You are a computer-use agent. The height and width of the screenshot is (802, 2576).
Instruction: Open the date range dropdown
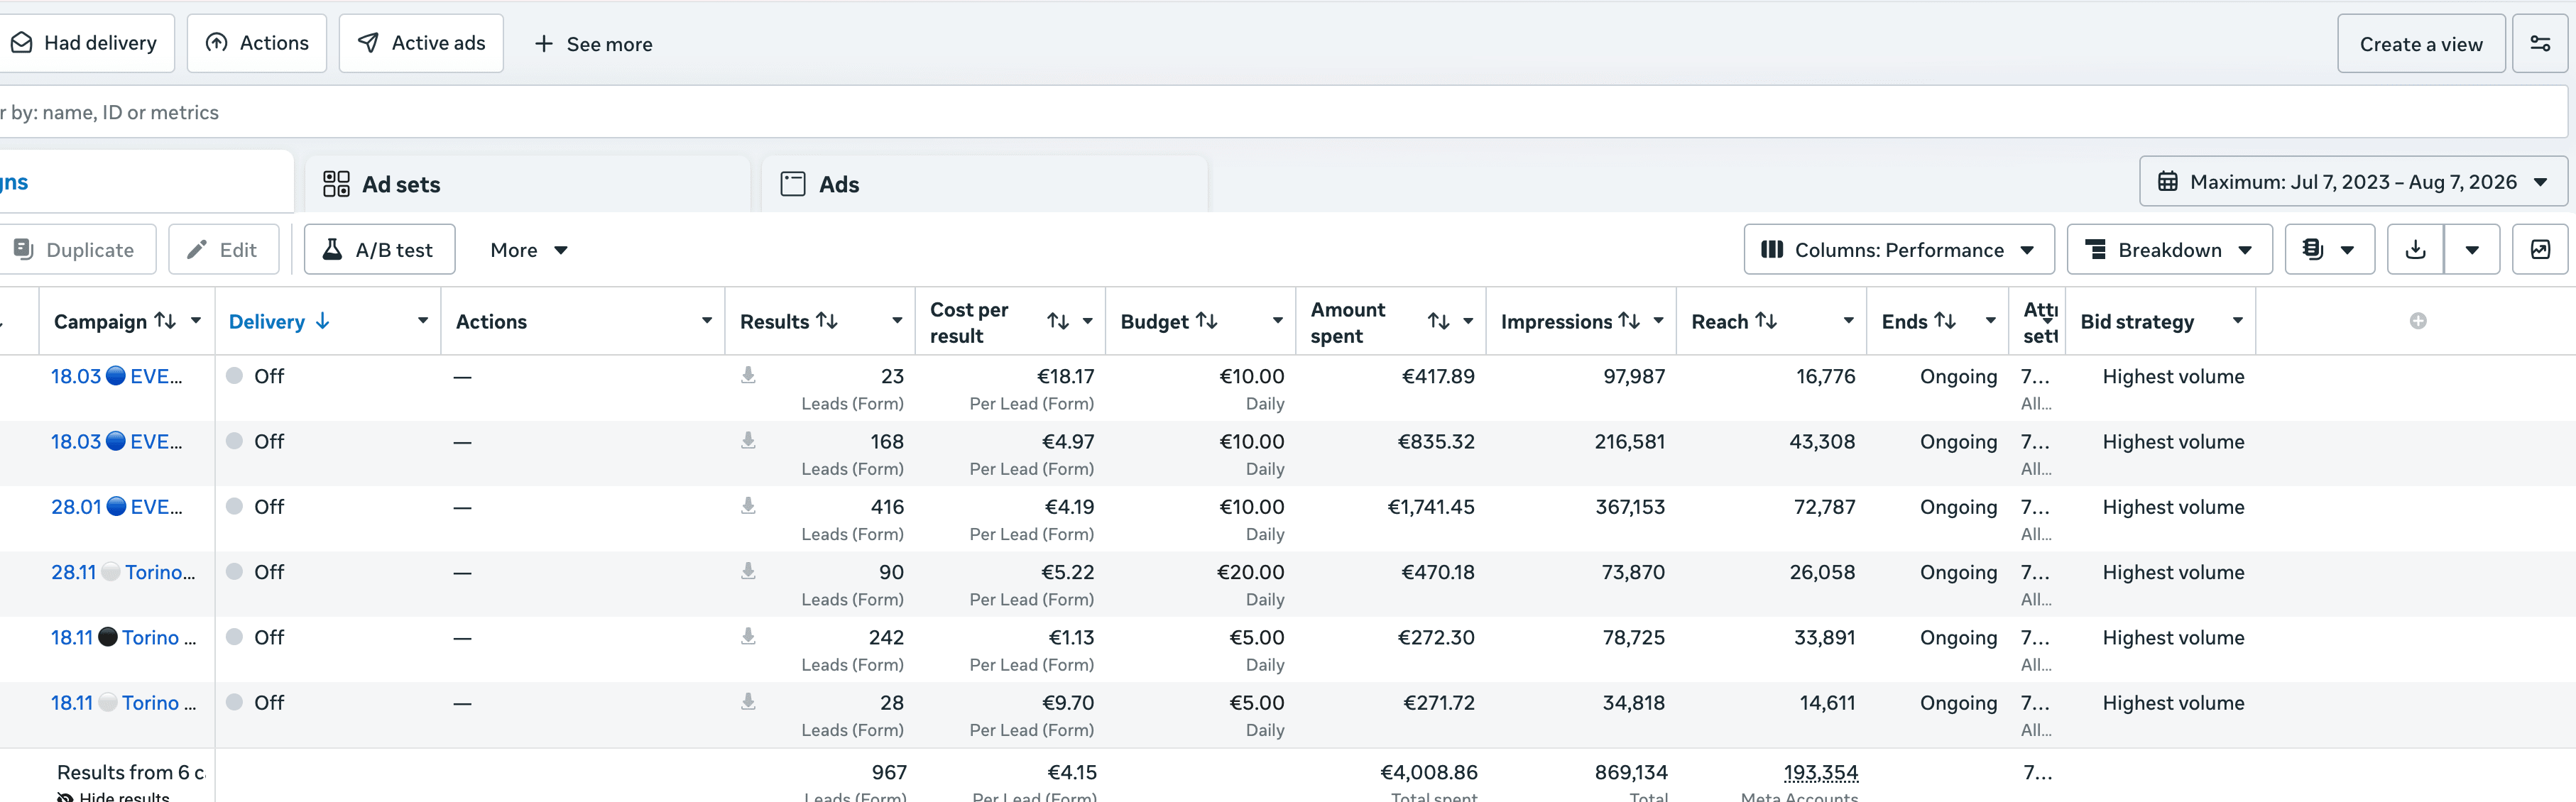tap(2353, 182)
